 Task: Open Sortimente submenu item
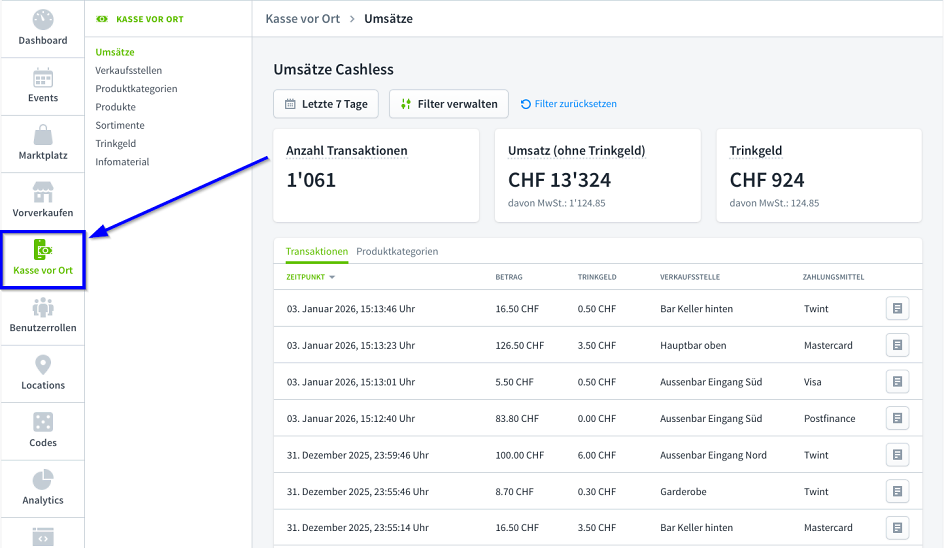(120, 125)
